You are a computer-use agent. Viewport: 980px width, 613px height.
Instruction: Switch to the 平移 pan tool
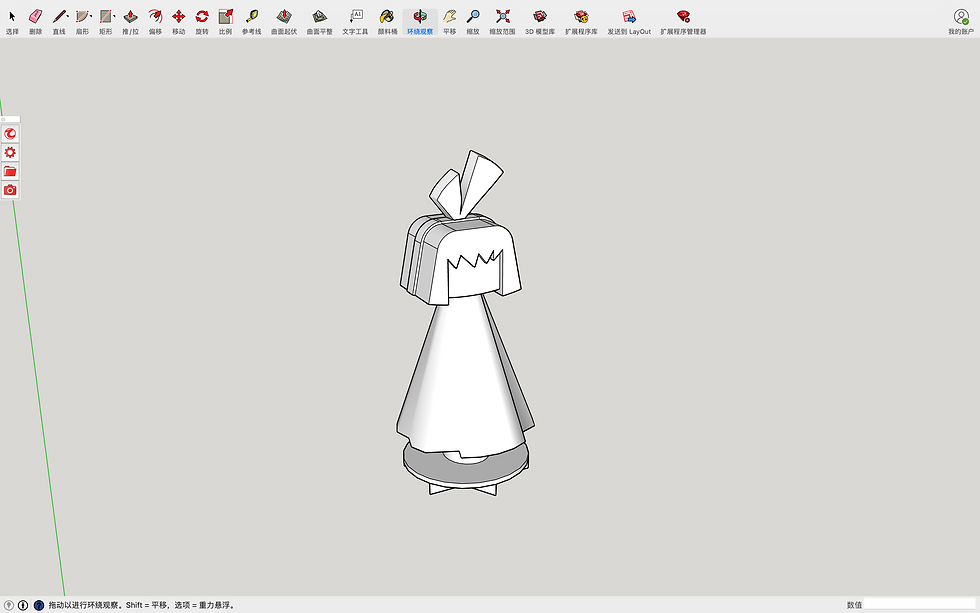click(450, 17)
